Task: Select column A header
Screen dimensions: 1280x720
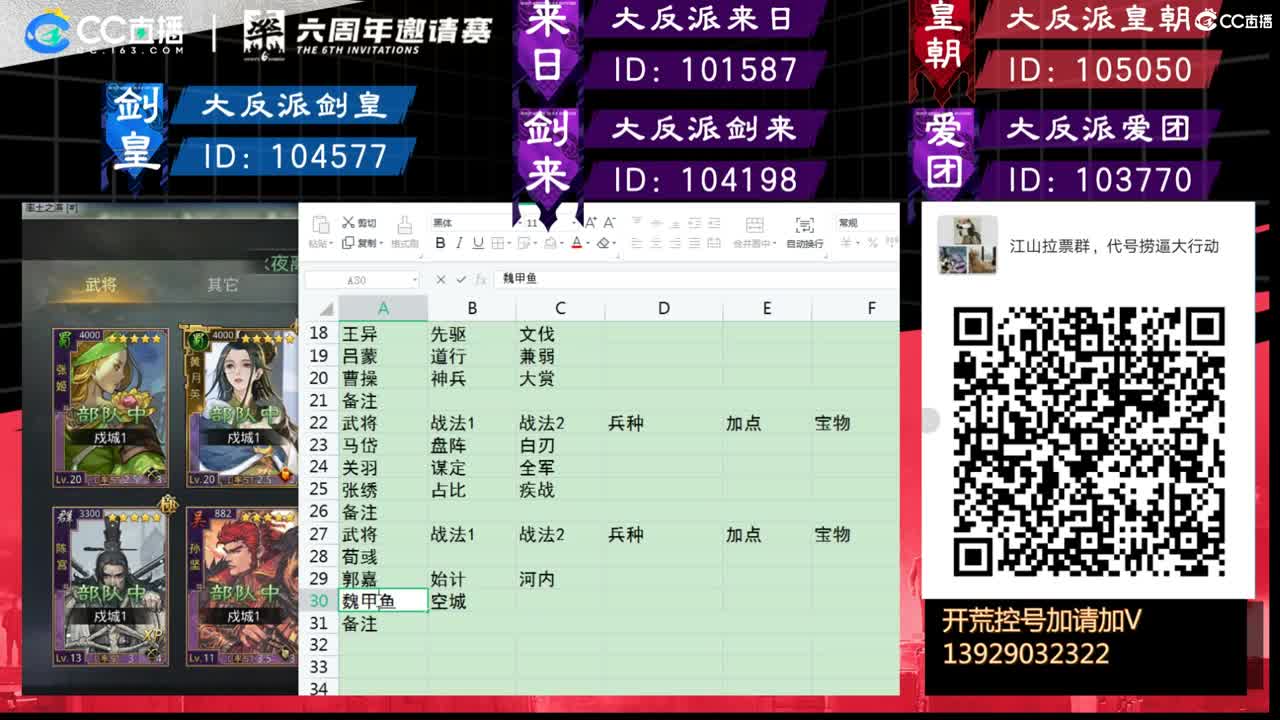Action: pos(383,309)
